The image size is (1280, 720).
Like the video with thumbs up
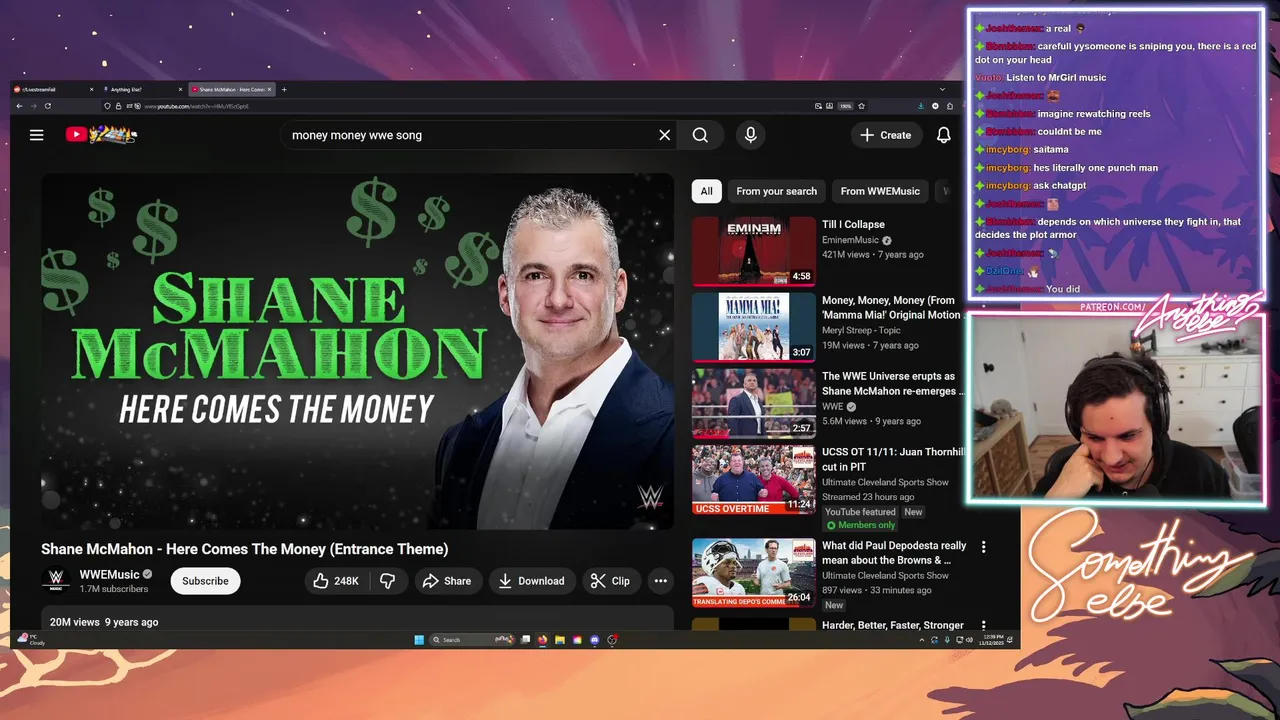336,581
